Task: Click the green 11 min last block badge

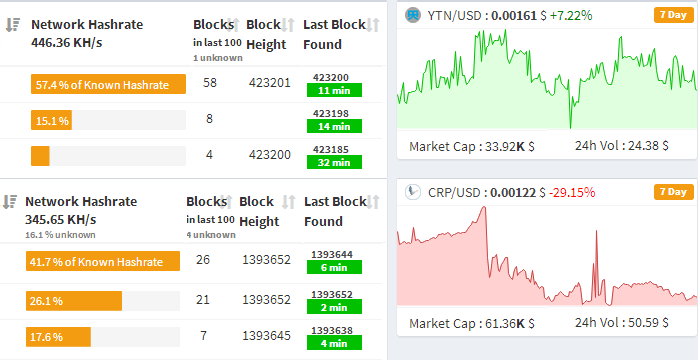Action: [334, 90]
